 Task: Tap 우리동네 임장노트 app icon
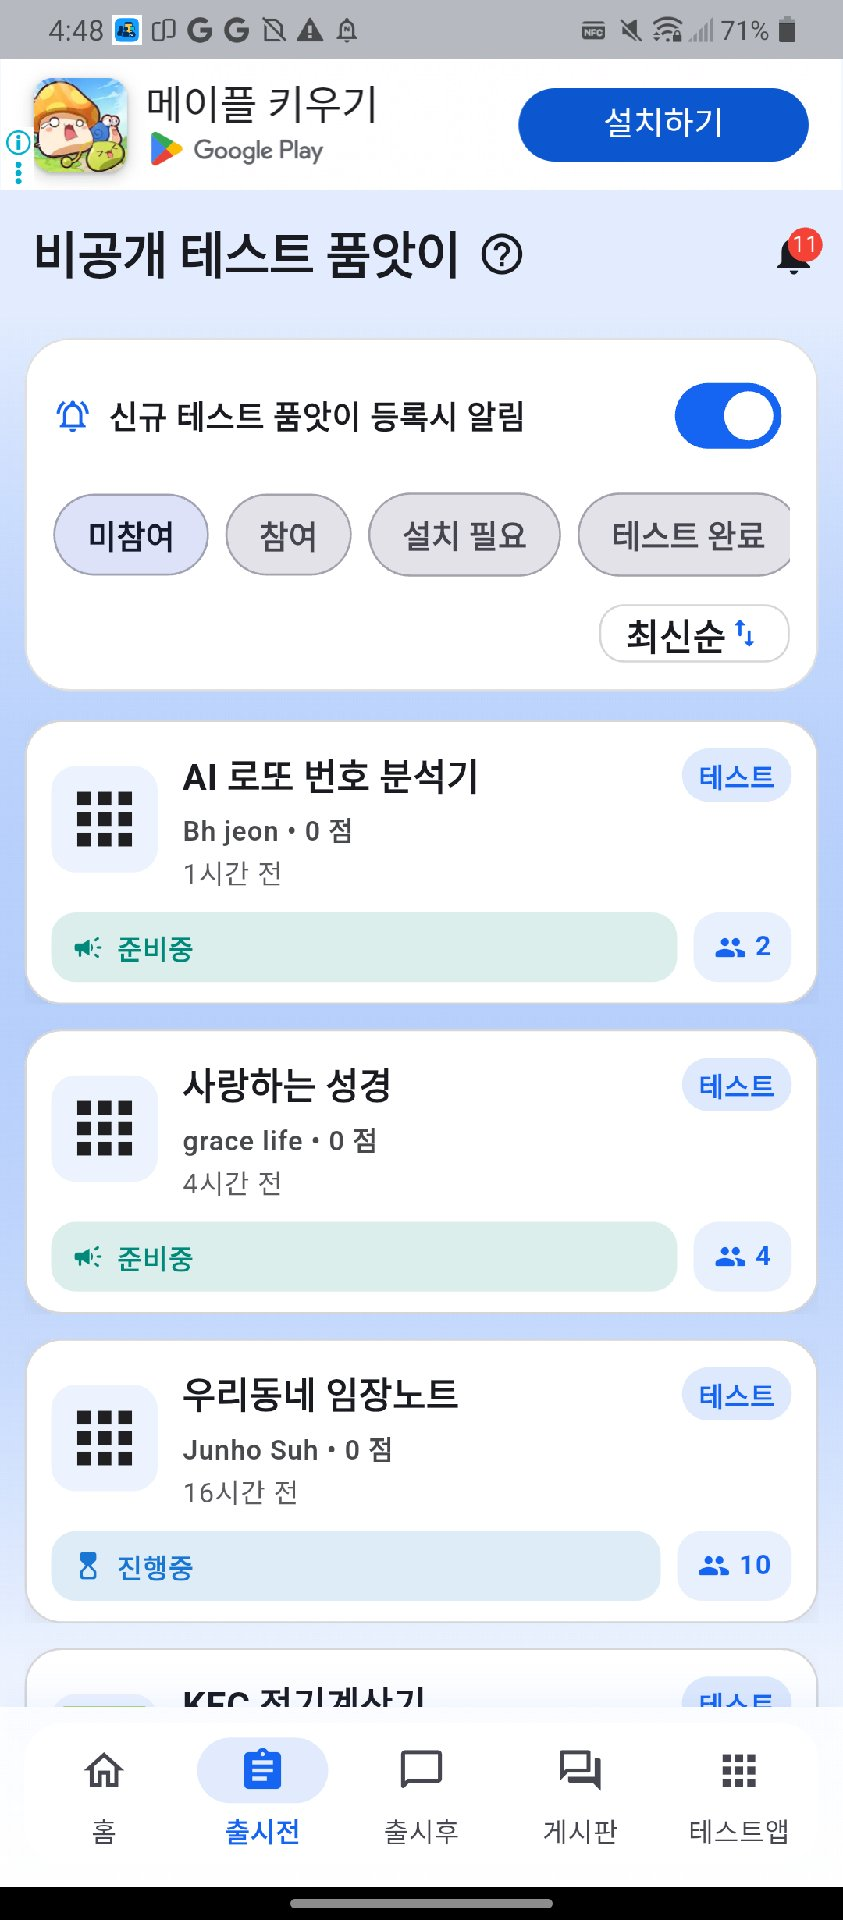click(x=105, y=1438)
